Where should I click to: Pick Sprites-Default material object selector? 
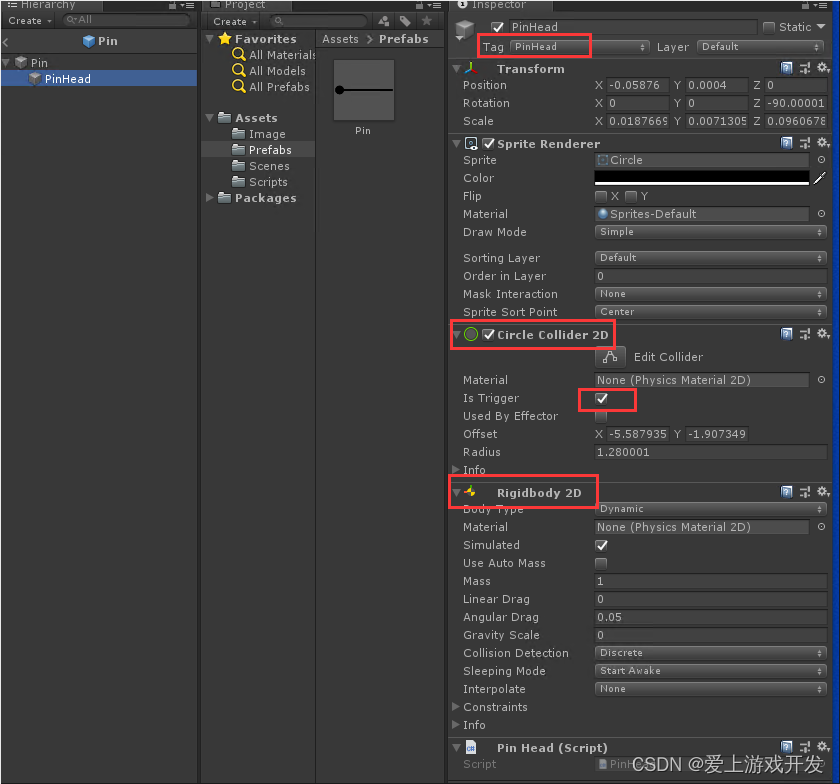821,214
